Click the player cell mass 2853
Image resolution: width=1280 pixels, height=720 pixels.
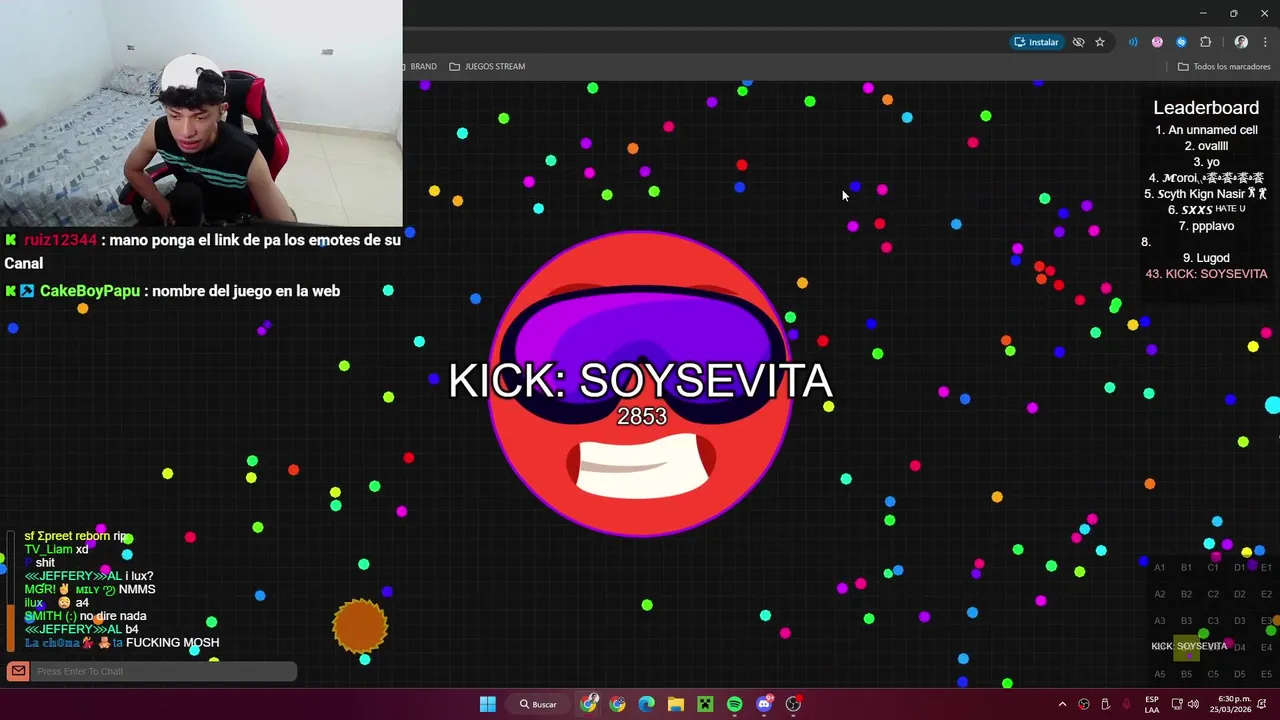[641, 417]
